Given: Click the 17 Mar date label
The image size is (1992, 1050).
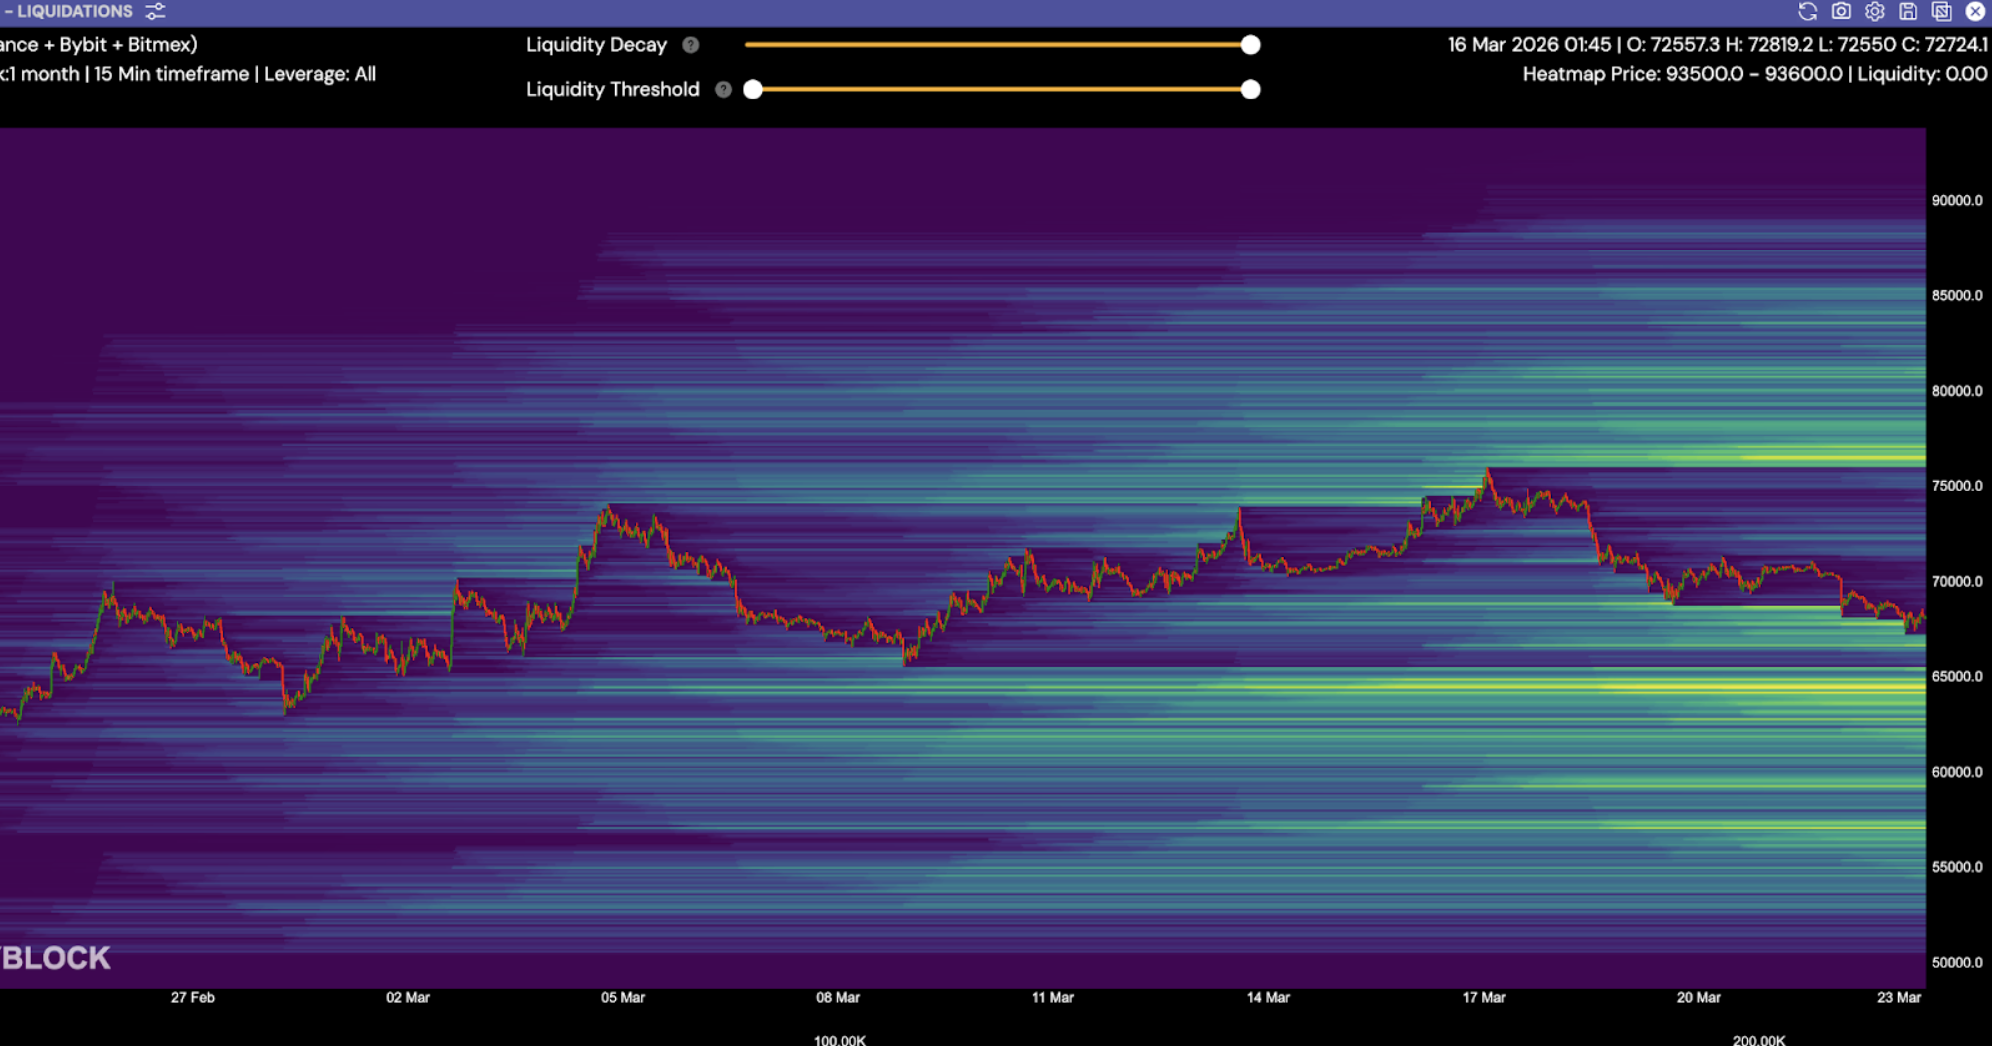Looking at the screenshot, I should [x=1484, y=997].
